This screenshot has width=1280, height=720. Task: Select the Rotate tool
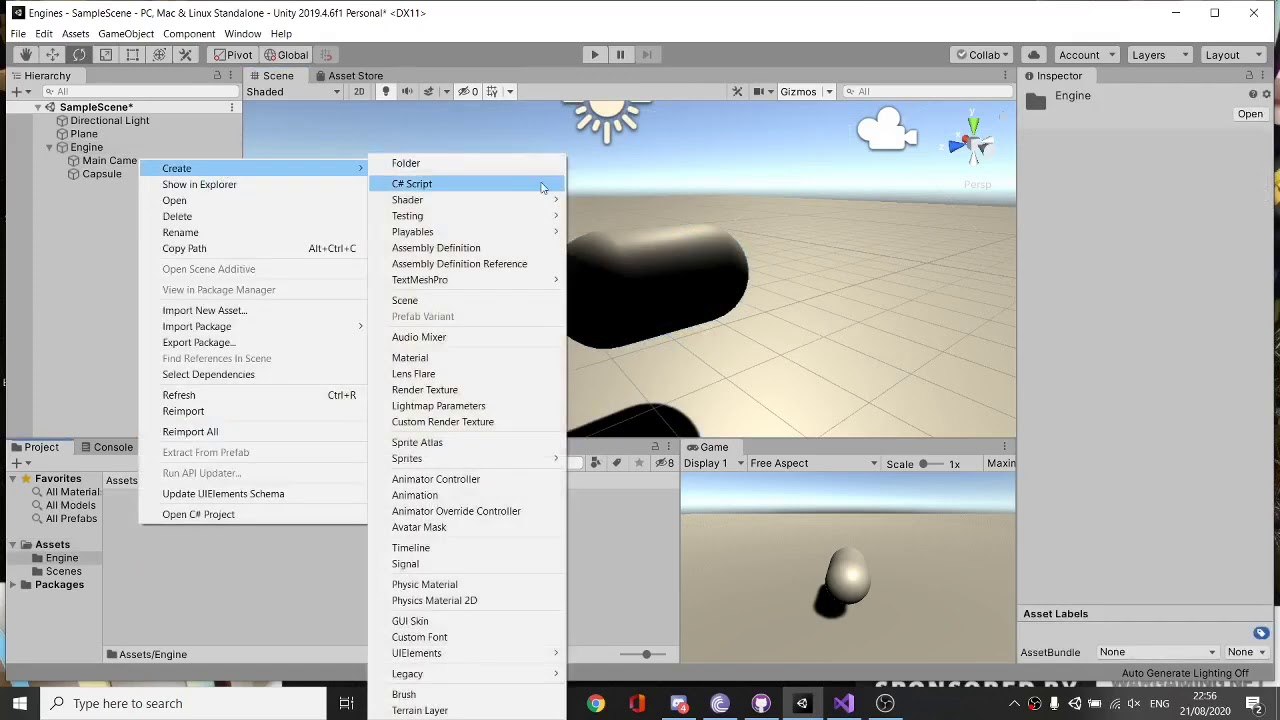pos(79,55)
